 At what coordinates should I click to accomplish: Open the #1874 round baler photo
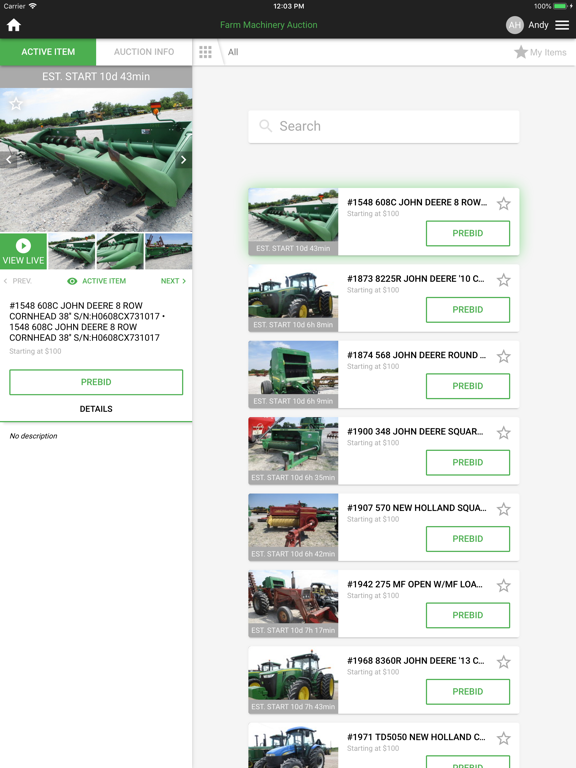(x=293, y=374)
